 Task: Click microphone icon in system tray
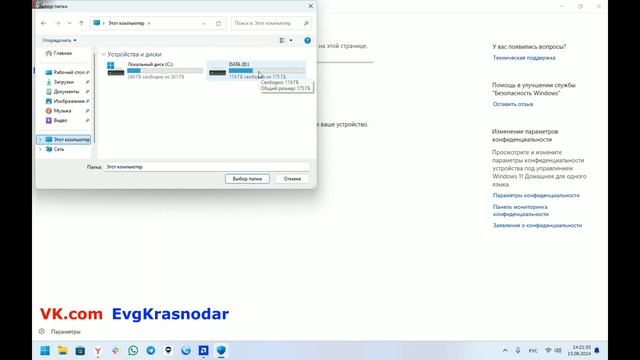[x=518, y=351]
